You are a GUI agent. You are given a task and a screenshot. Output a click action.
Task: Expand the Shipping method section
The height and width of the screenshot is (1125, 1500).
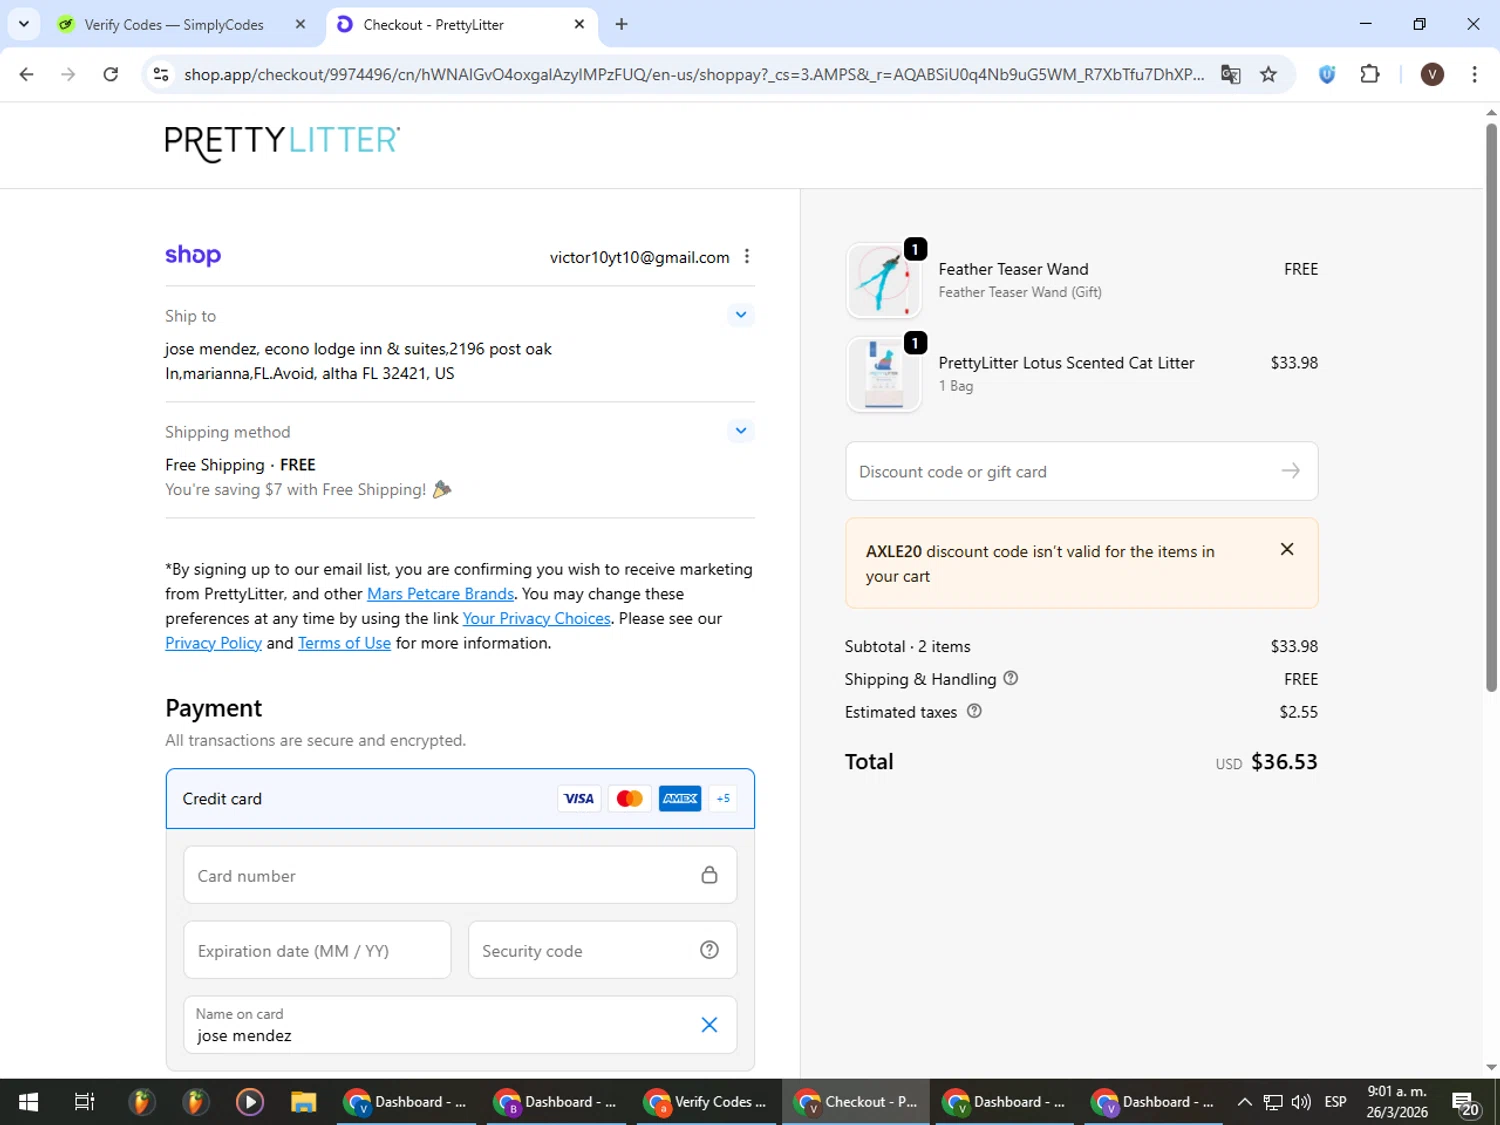click(740, 431)
